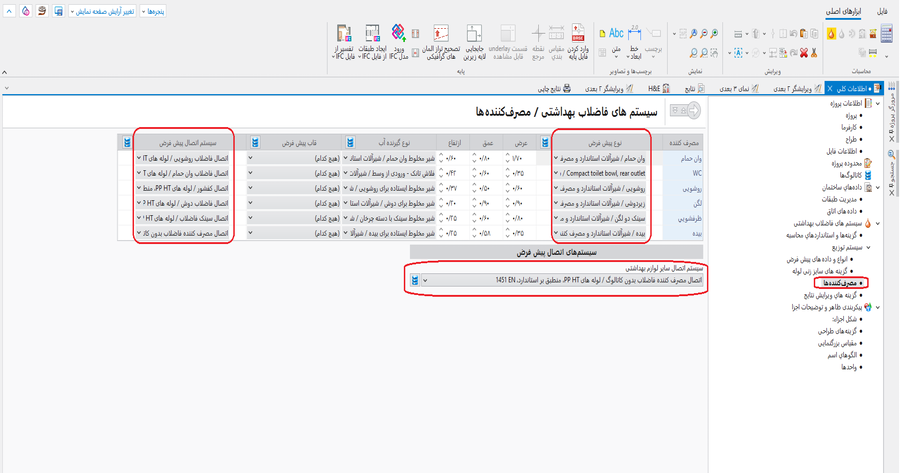The height and width of the screenshot is (473, 900).
Task: Click catalog icon in default connection system header
Action: (127, 142)
